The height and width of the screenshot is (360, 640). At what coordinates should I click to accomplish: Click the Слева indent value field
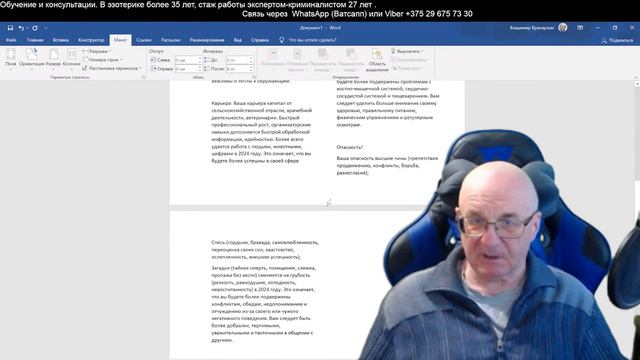pyautogui.click(x=186, y=60)
